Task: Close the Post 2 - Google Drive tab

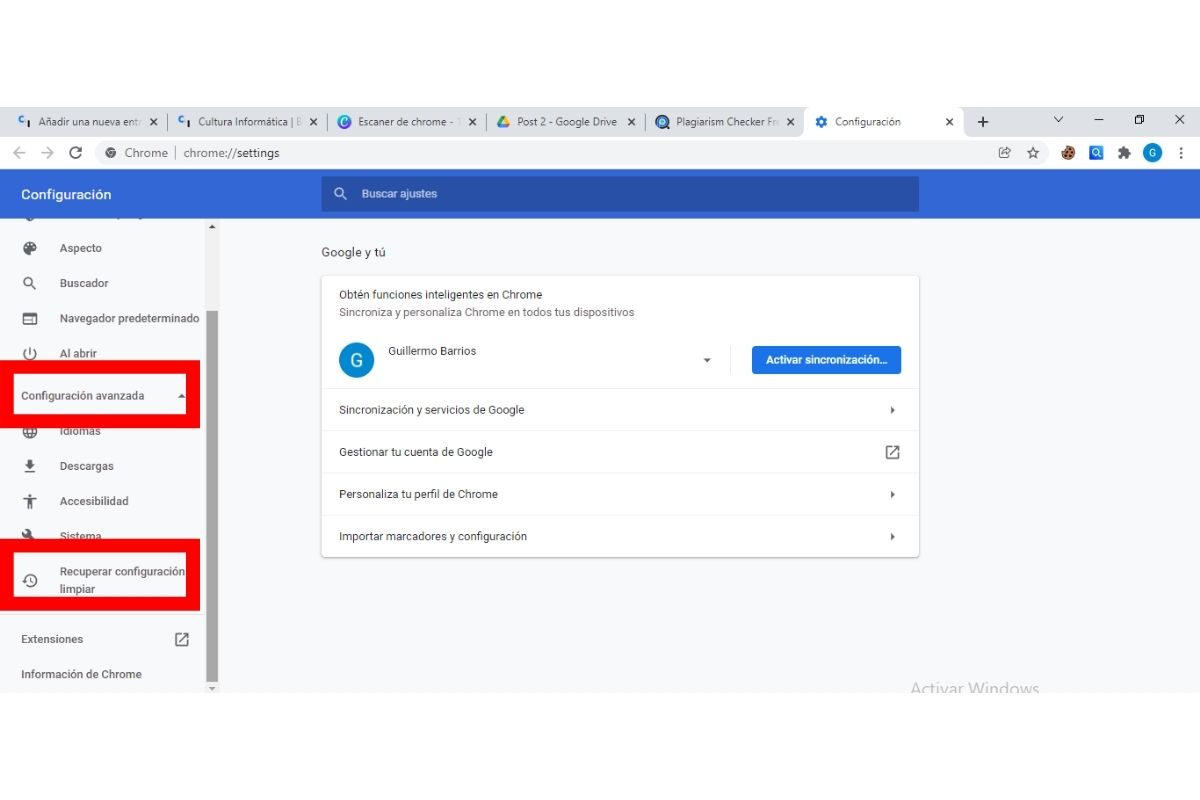Action: (631, 122)
